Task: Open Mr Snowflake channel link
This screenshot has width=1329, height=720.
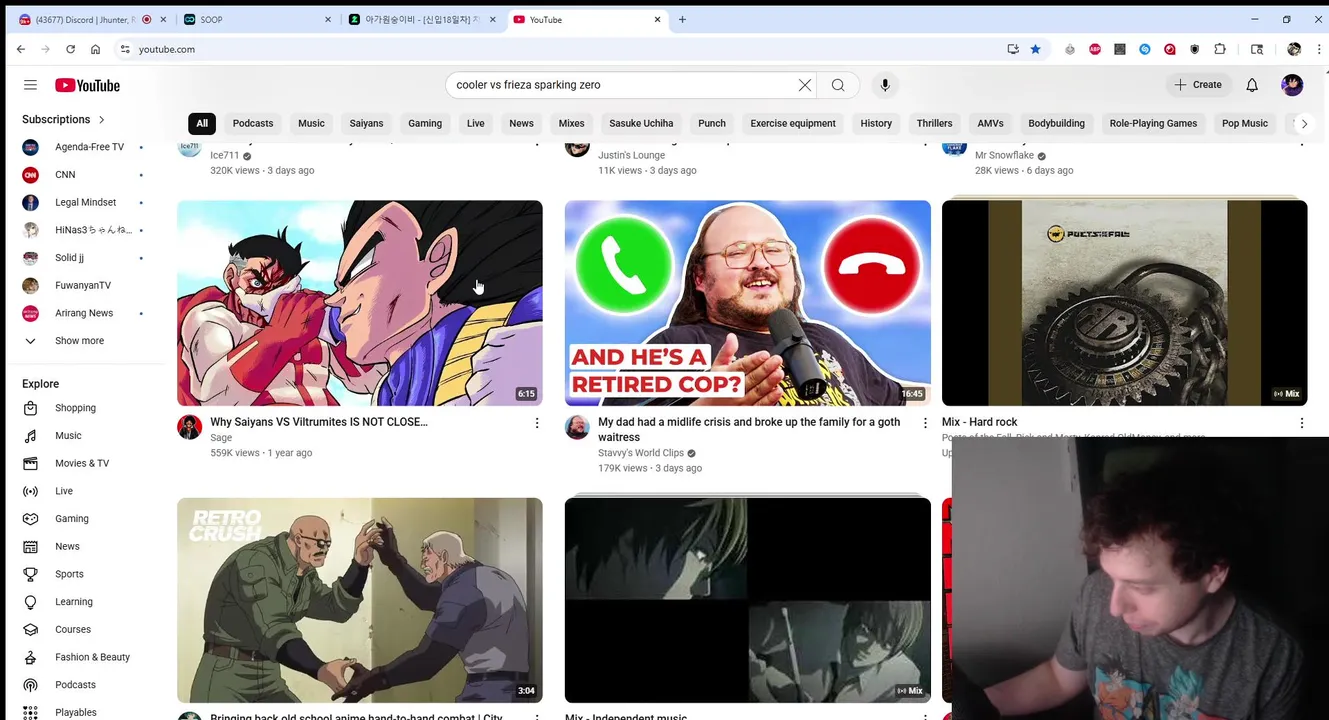Action: coord(1004,155)
